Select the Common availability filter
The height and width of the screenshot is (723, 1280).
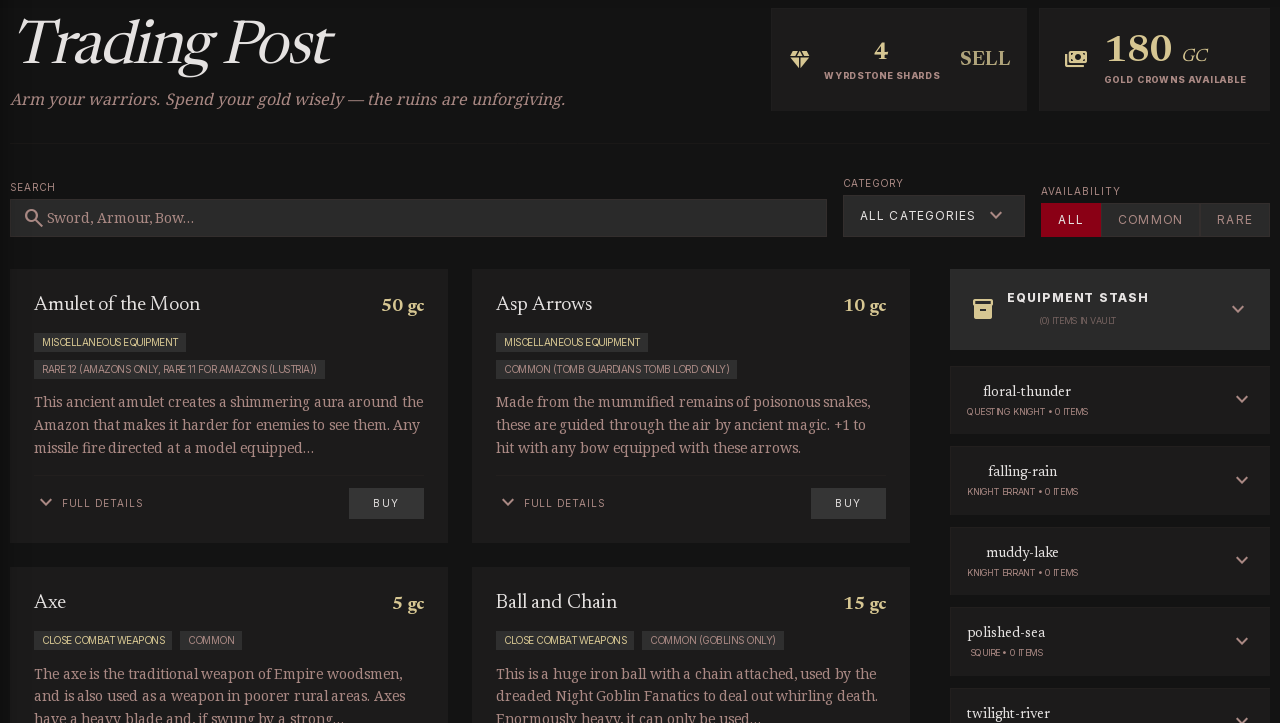(1150, 220)
